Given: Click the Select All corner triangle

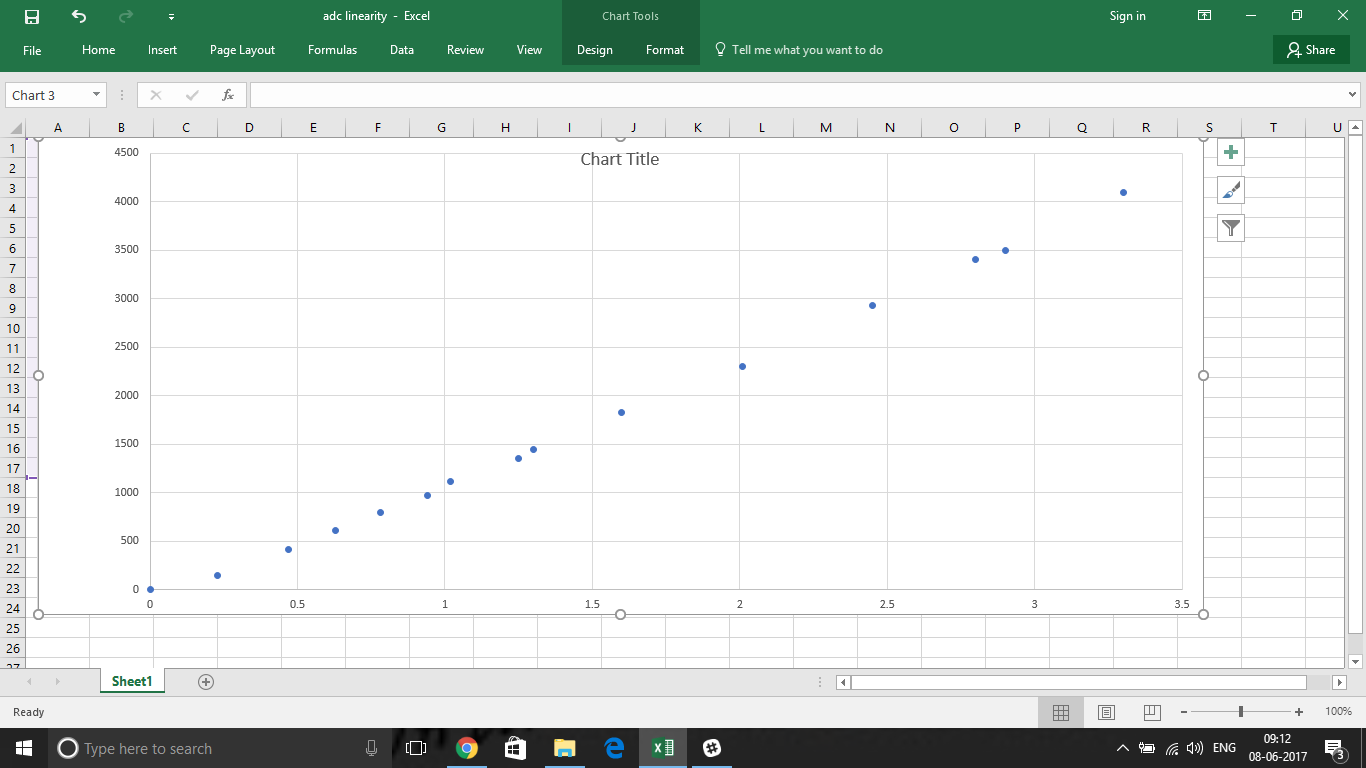Looking at the screenshot, I should pyautogui.click(x=14, y=127).
